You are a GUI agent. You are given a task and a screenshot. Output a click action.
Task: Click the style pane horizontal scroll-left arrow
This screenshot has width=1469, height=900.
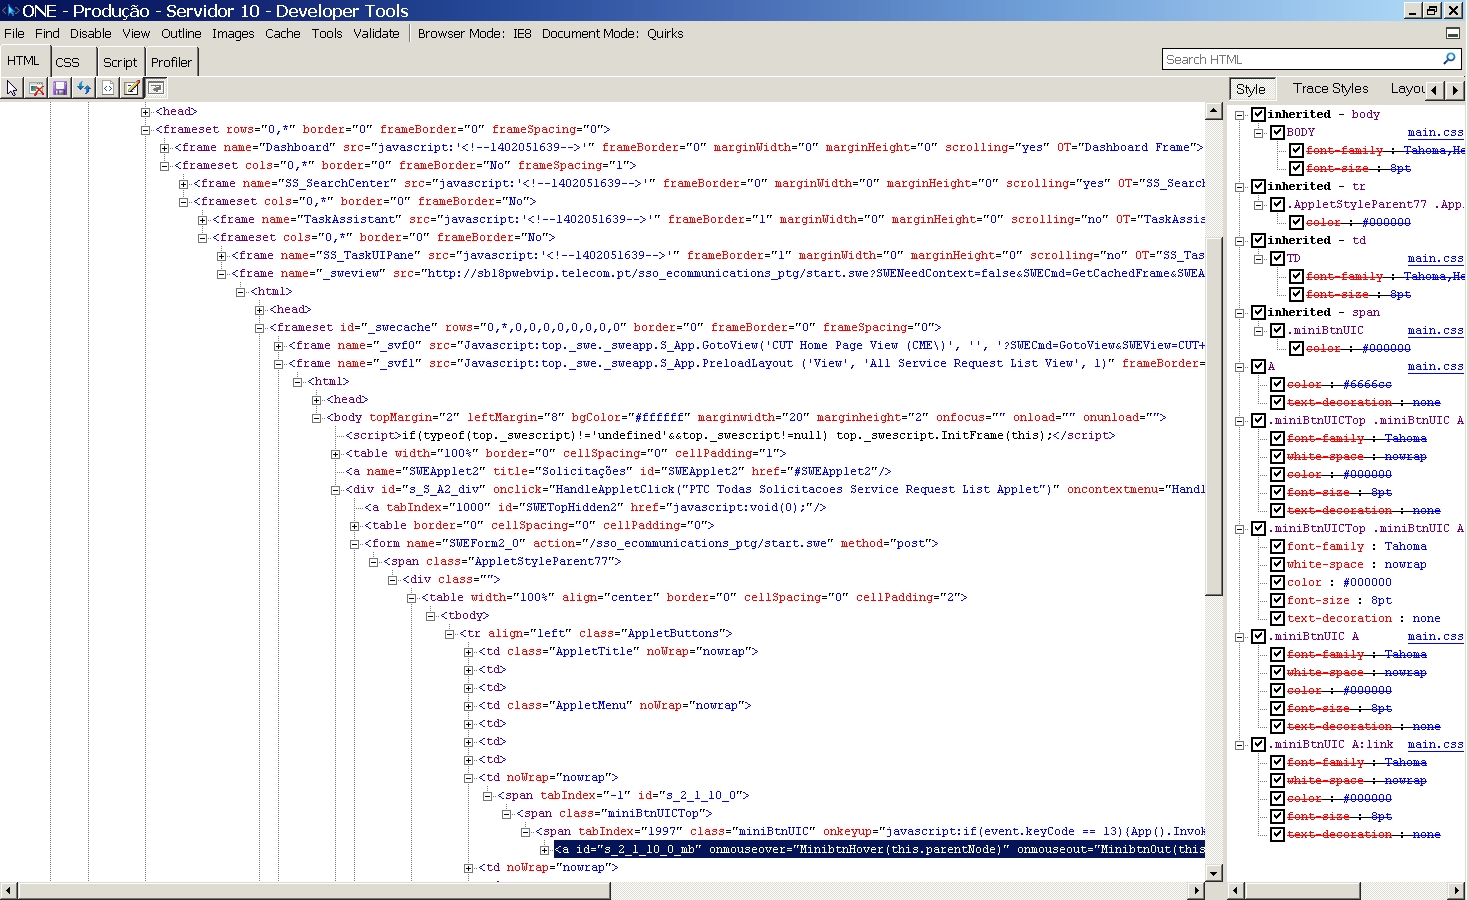tap(1236, 890)
